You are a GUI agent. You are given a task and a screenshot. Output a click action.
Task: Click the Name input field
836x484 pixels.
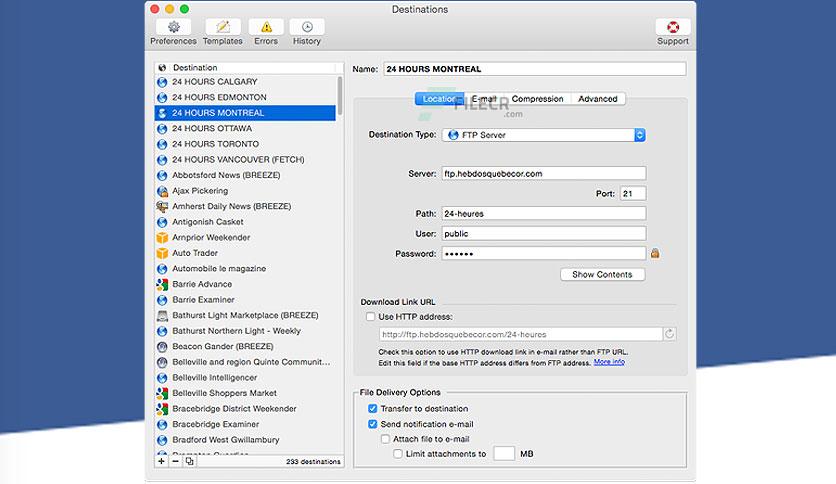(535, 69)
